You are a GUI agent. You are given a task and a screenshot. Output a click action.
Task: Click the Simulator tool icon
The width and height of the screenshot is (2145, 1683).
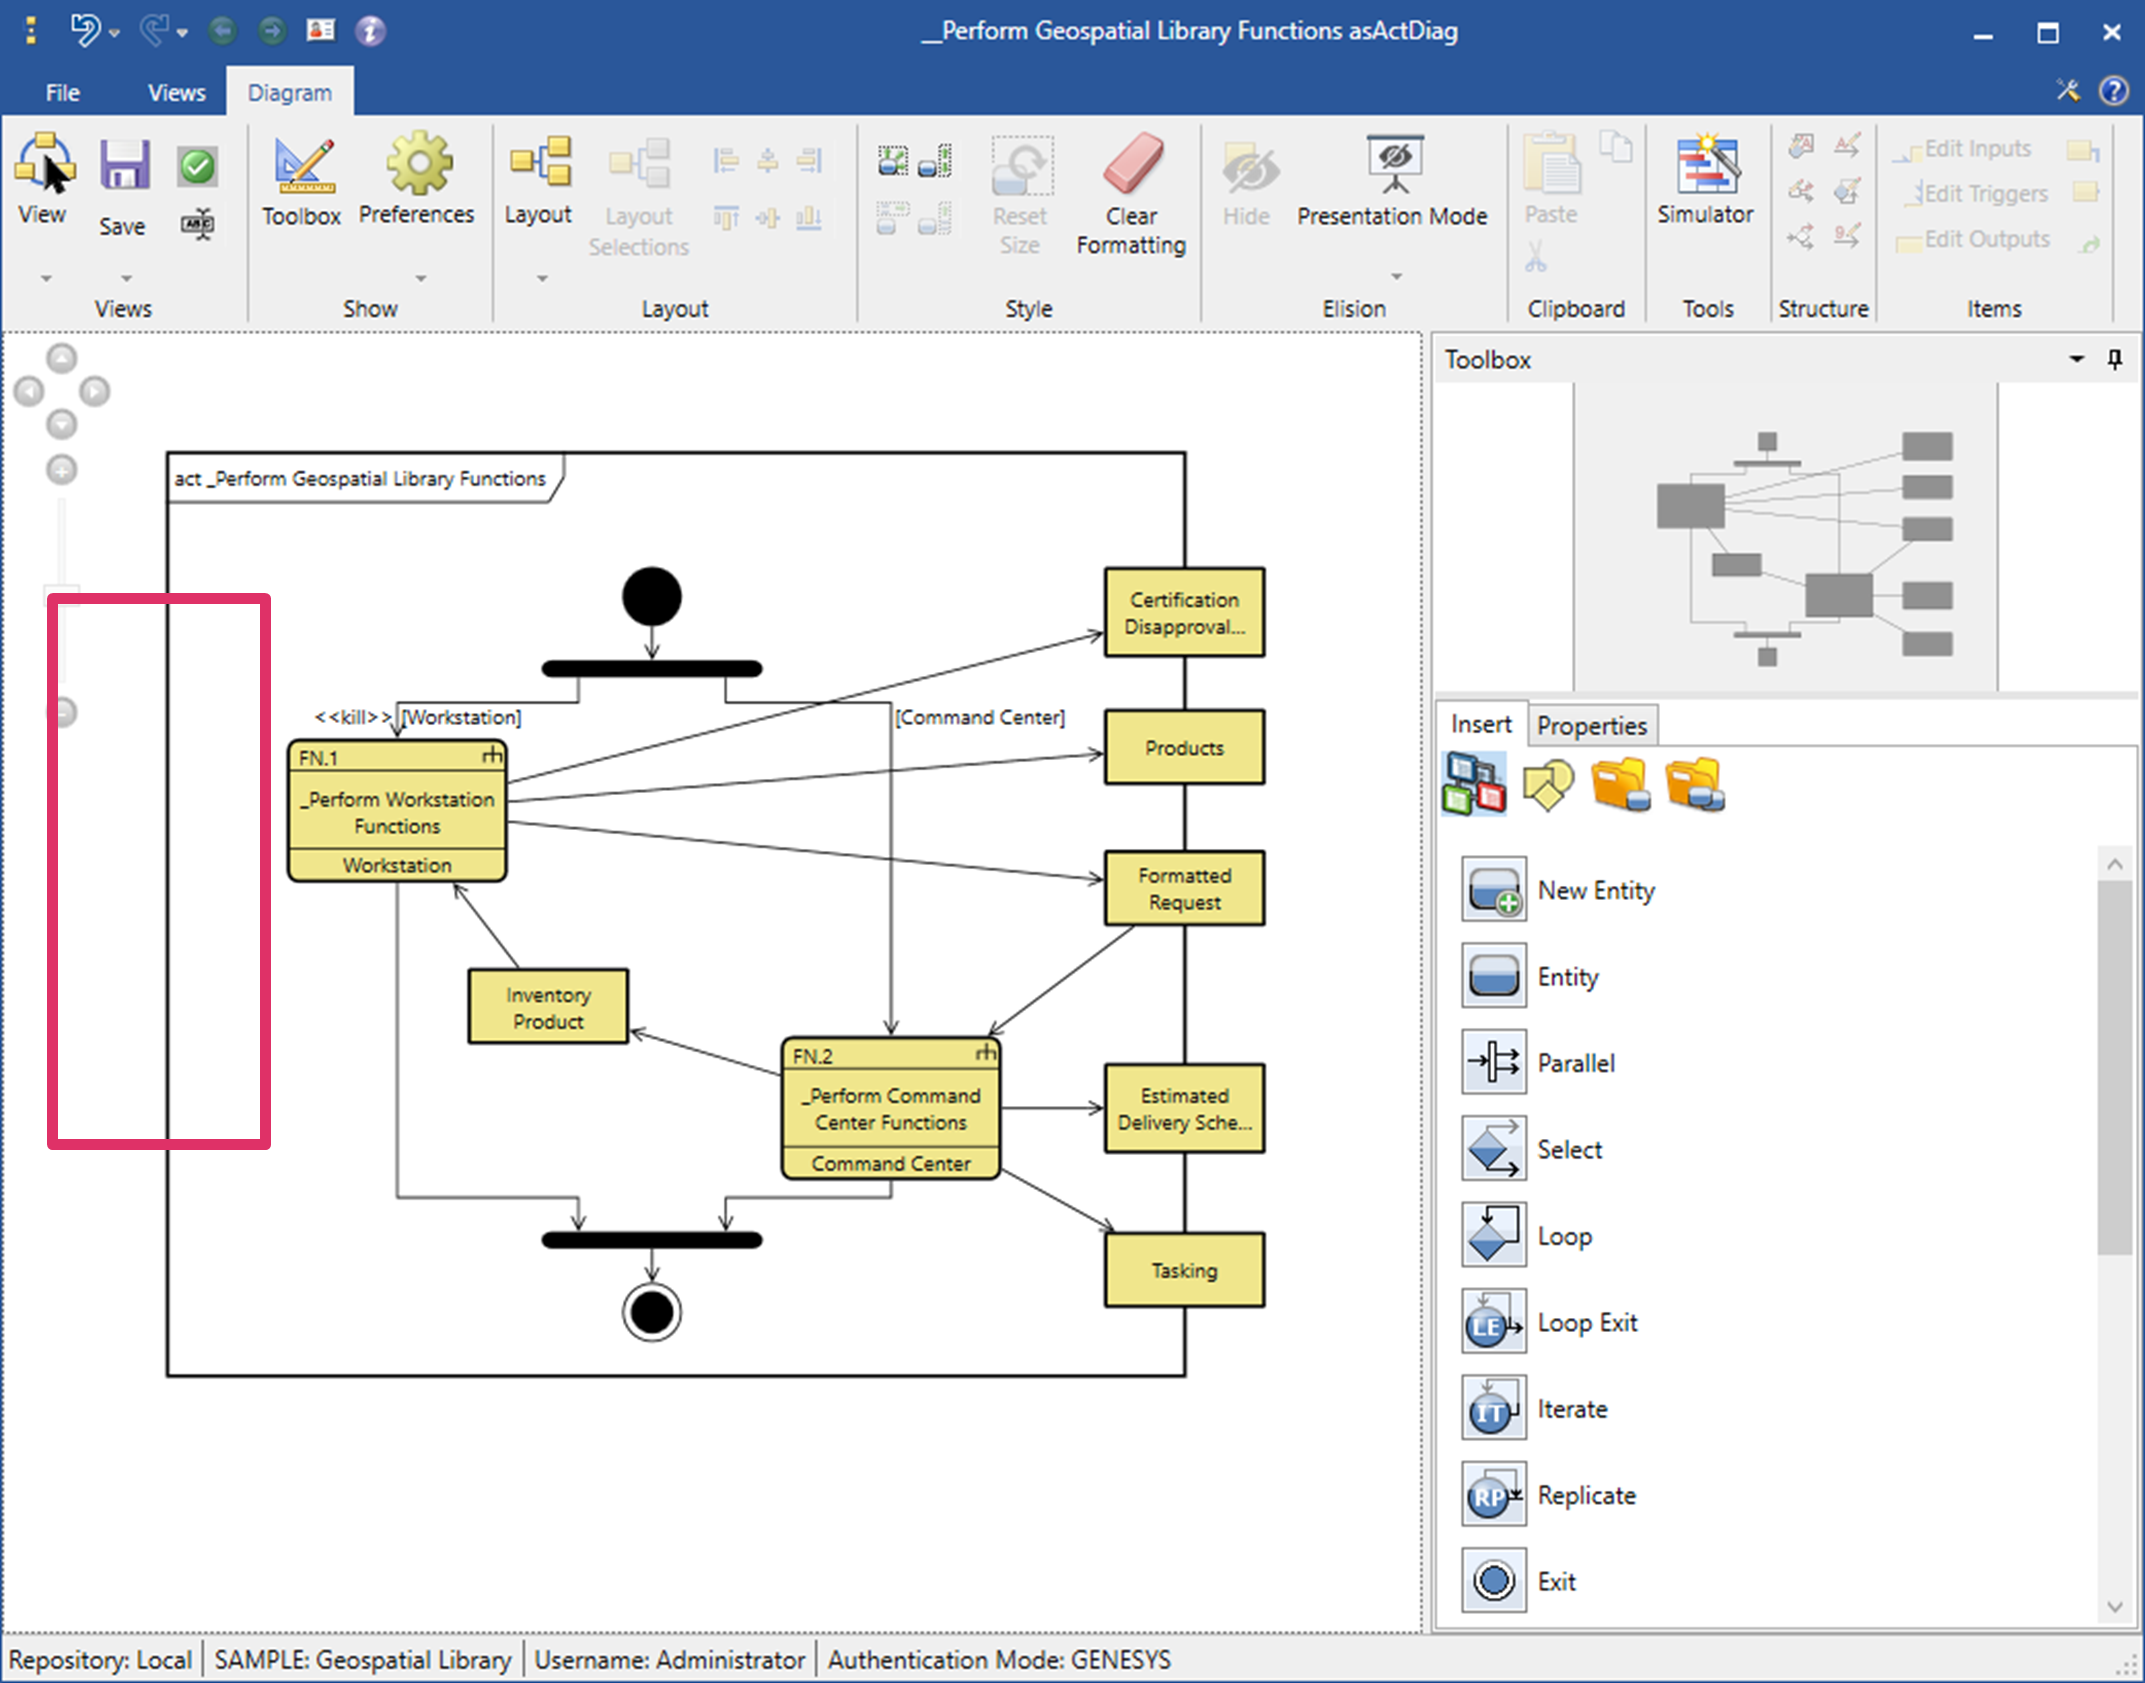[x=1706, y=166]
